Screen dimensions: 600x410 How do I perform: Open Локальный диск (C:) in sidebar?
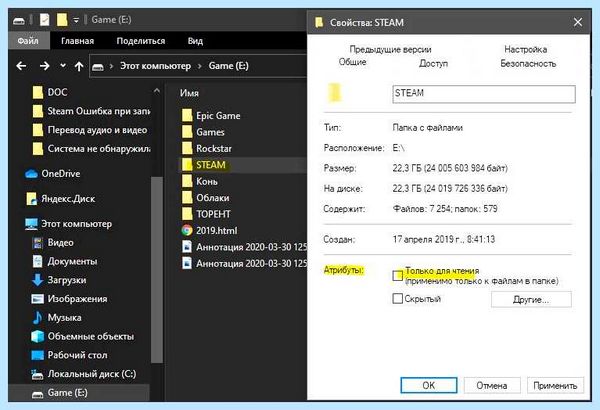click(x=83, y=374)
